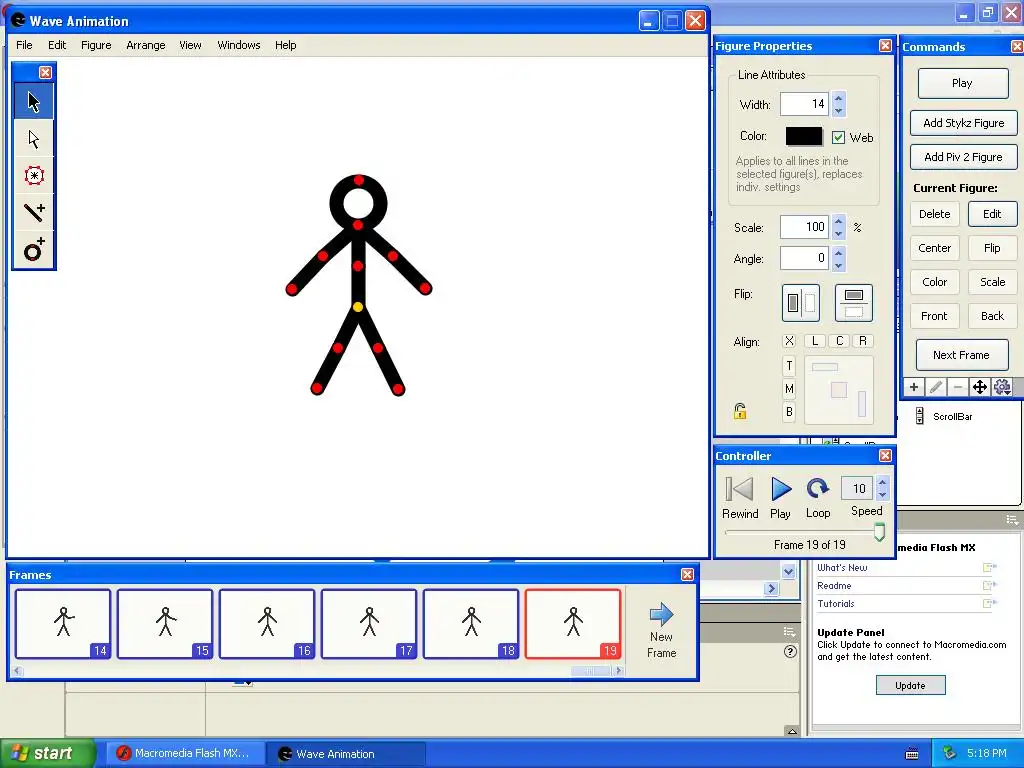Flip figure vertically using Flip icon

click(854, 303)
